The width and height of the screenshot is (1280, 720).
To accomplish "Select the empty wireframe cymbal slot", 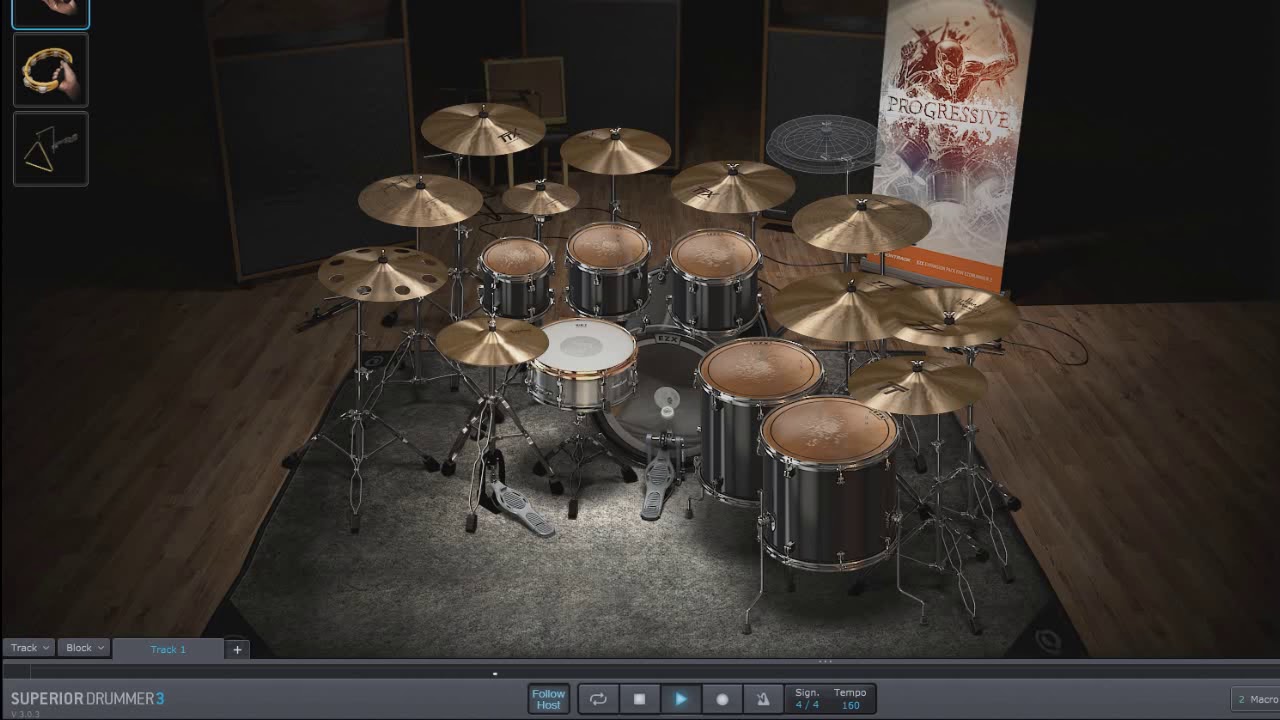I will tap(824, 144).
